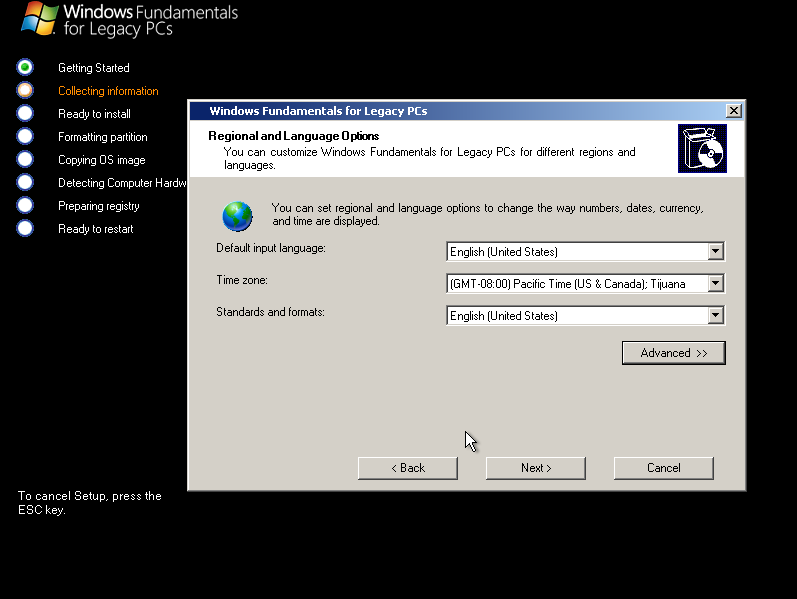Open the Advanced >> options
The image size is (797, 599).
click(673, 353)
